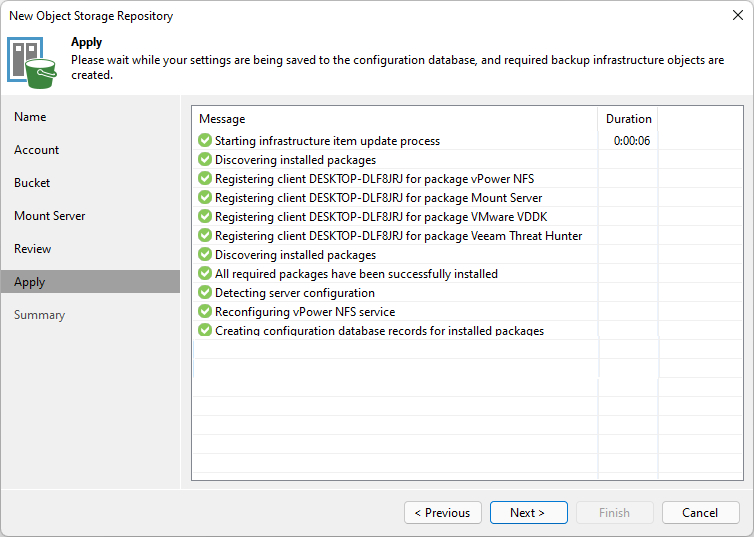The image size is (754, 537).
Task: Click success icon for Reconfiguring vPower NFS service
Action: 205,312
